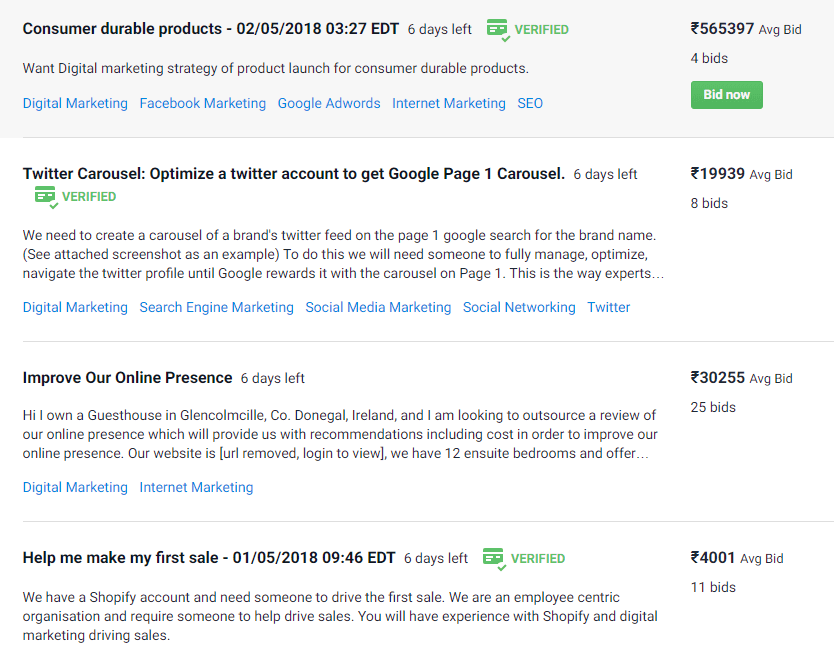Viewport: 834px width, 656px height.
Task: Click the green Bid now button
Action: pos(727,95)
